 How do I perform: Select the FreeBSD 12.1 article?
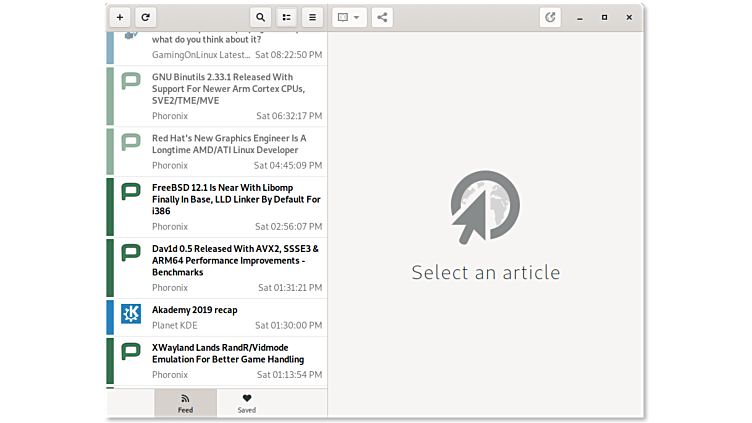point(235,199)
